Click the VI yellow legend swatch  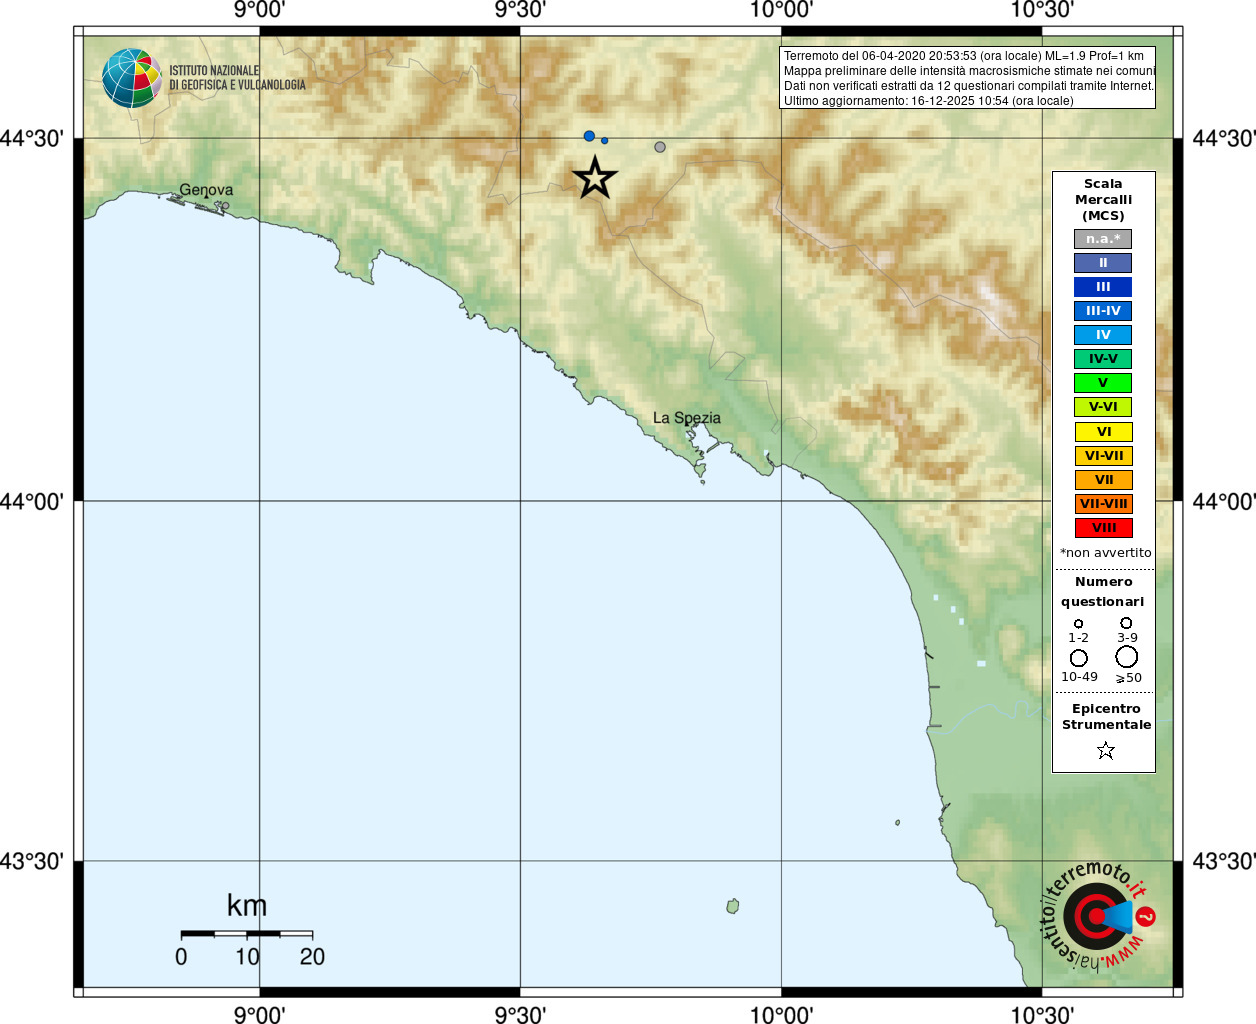tap(1103, 432)
